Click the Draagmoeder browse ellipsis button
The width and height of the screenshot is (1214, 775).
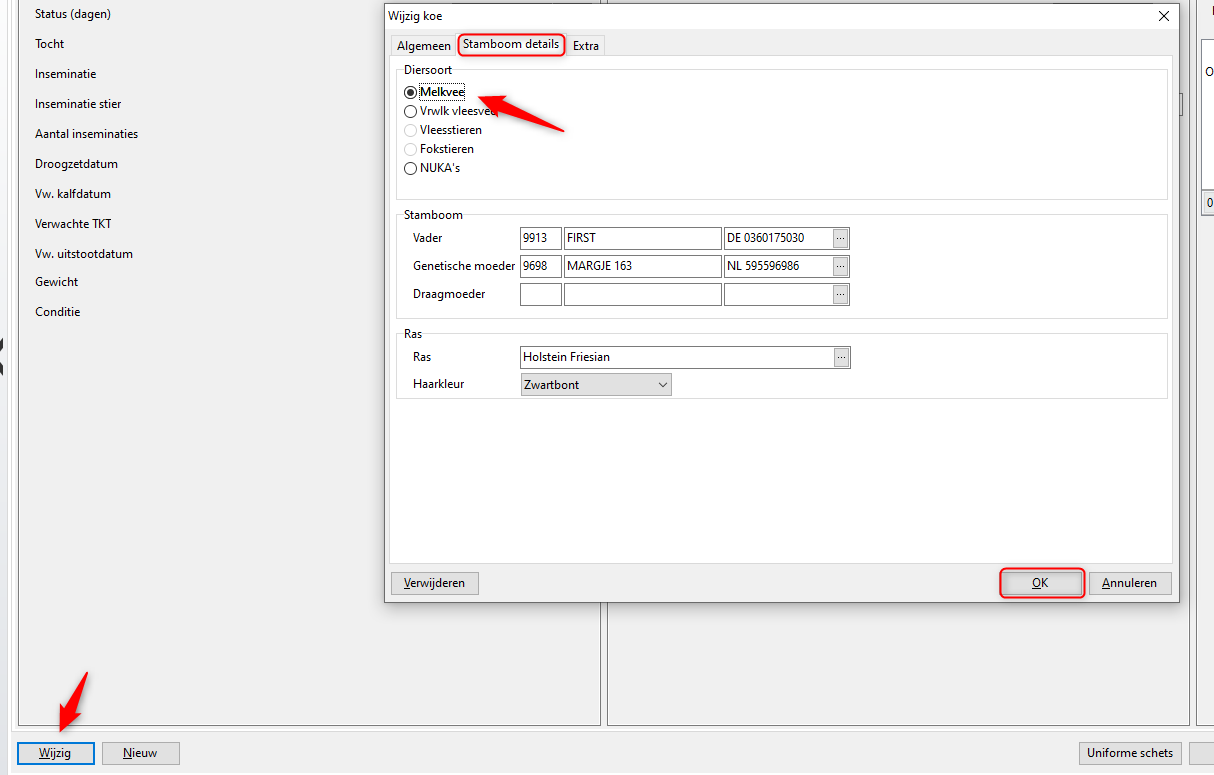click(841, 294)
